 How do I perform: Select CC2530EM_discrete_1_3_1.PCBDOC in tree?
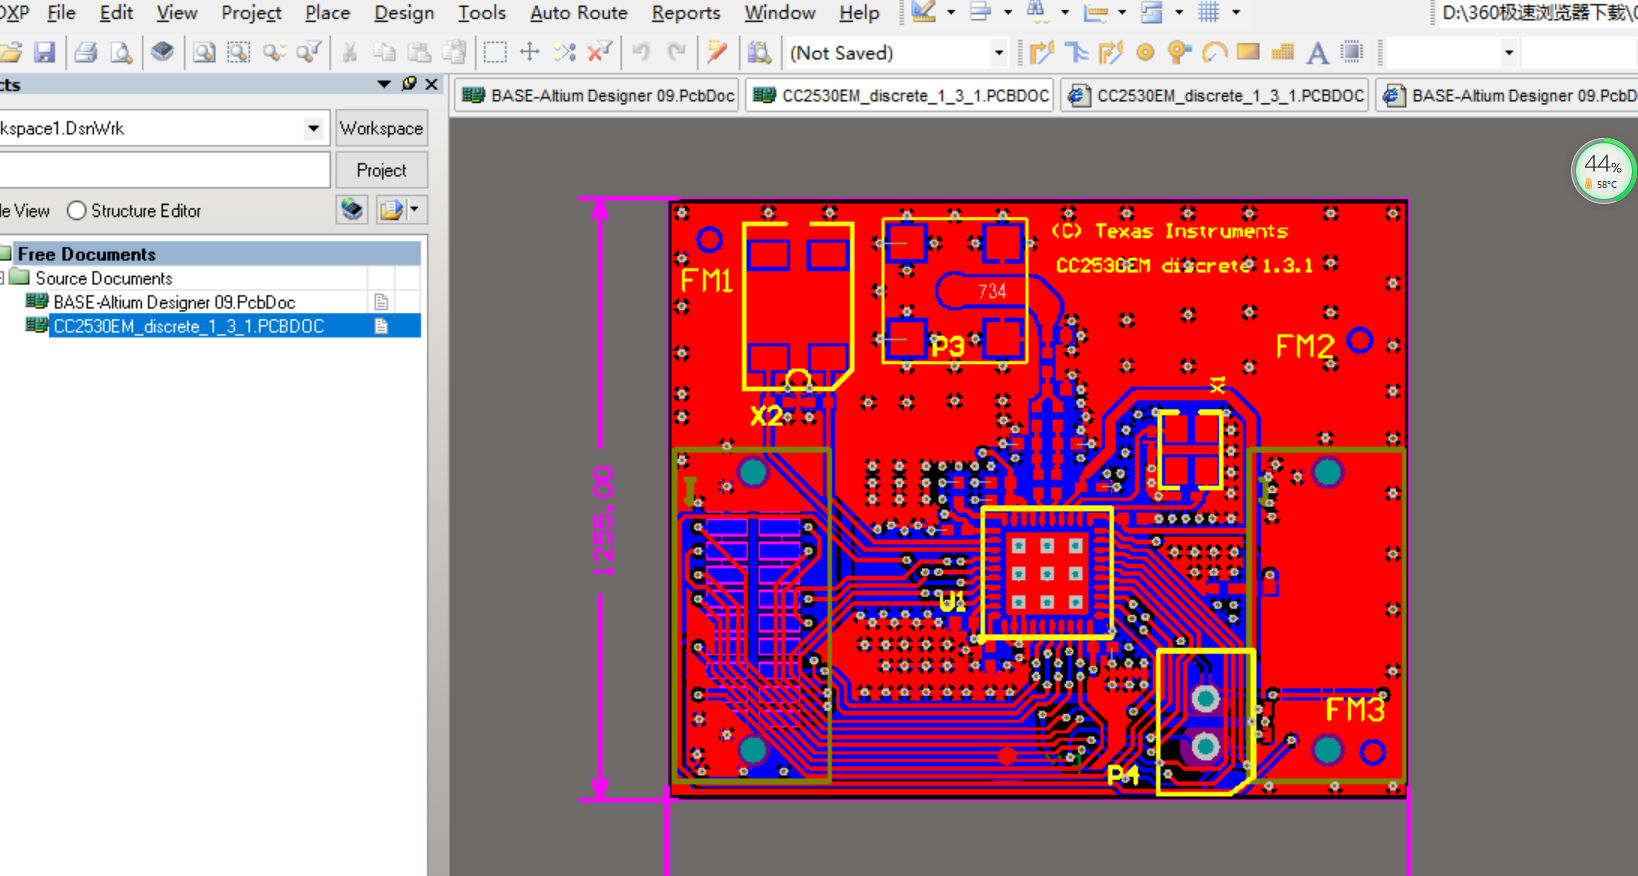point(189,326)
